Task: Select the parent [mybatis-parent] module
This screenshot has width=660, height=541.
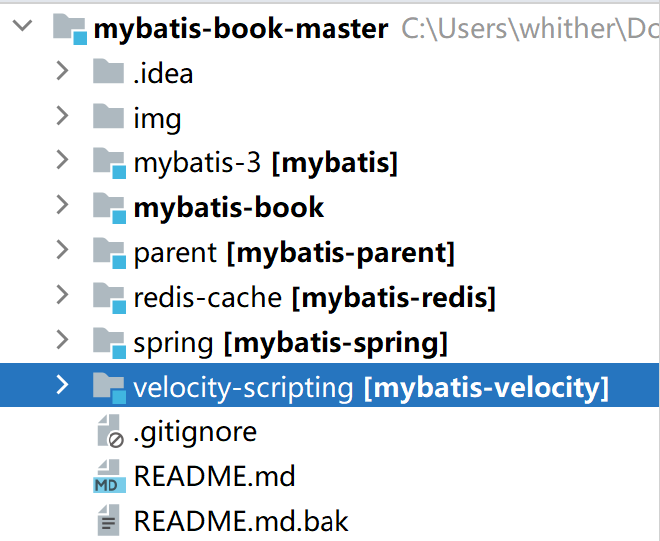Action: [293, 253]
